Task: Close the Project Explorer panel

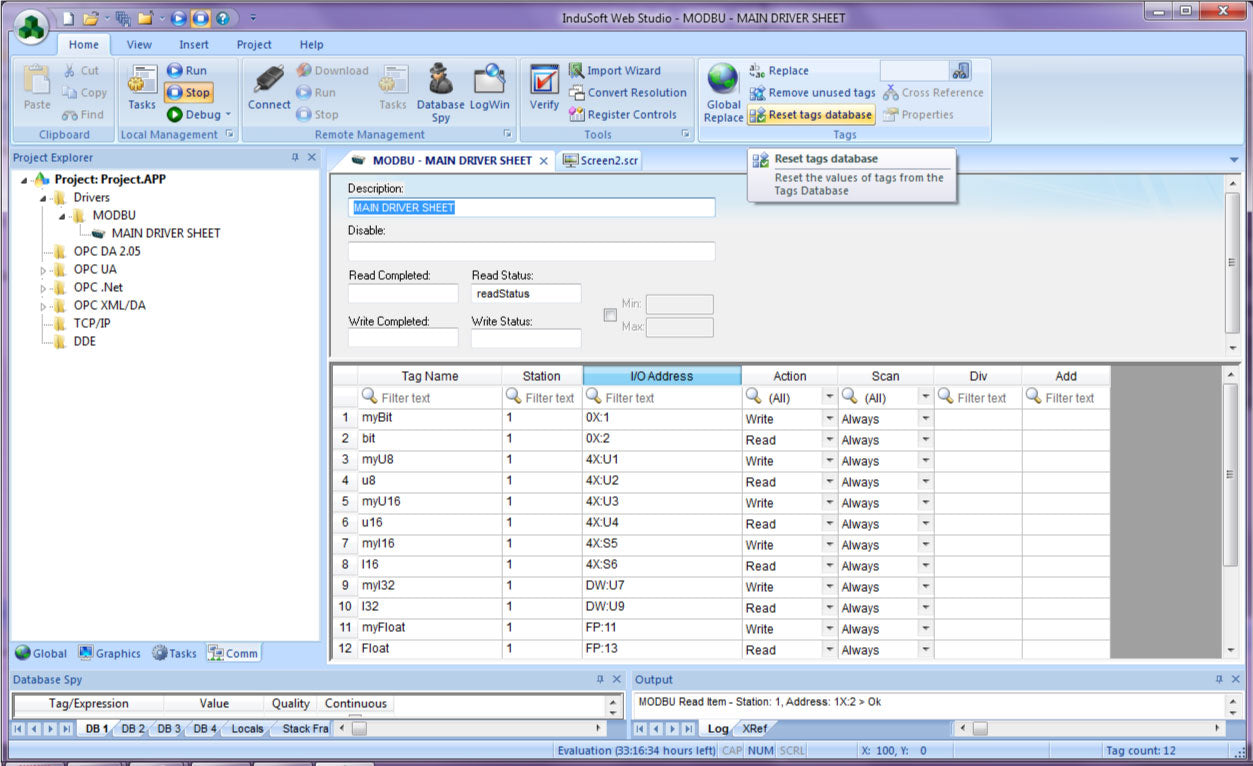Action: click(312, 158)
